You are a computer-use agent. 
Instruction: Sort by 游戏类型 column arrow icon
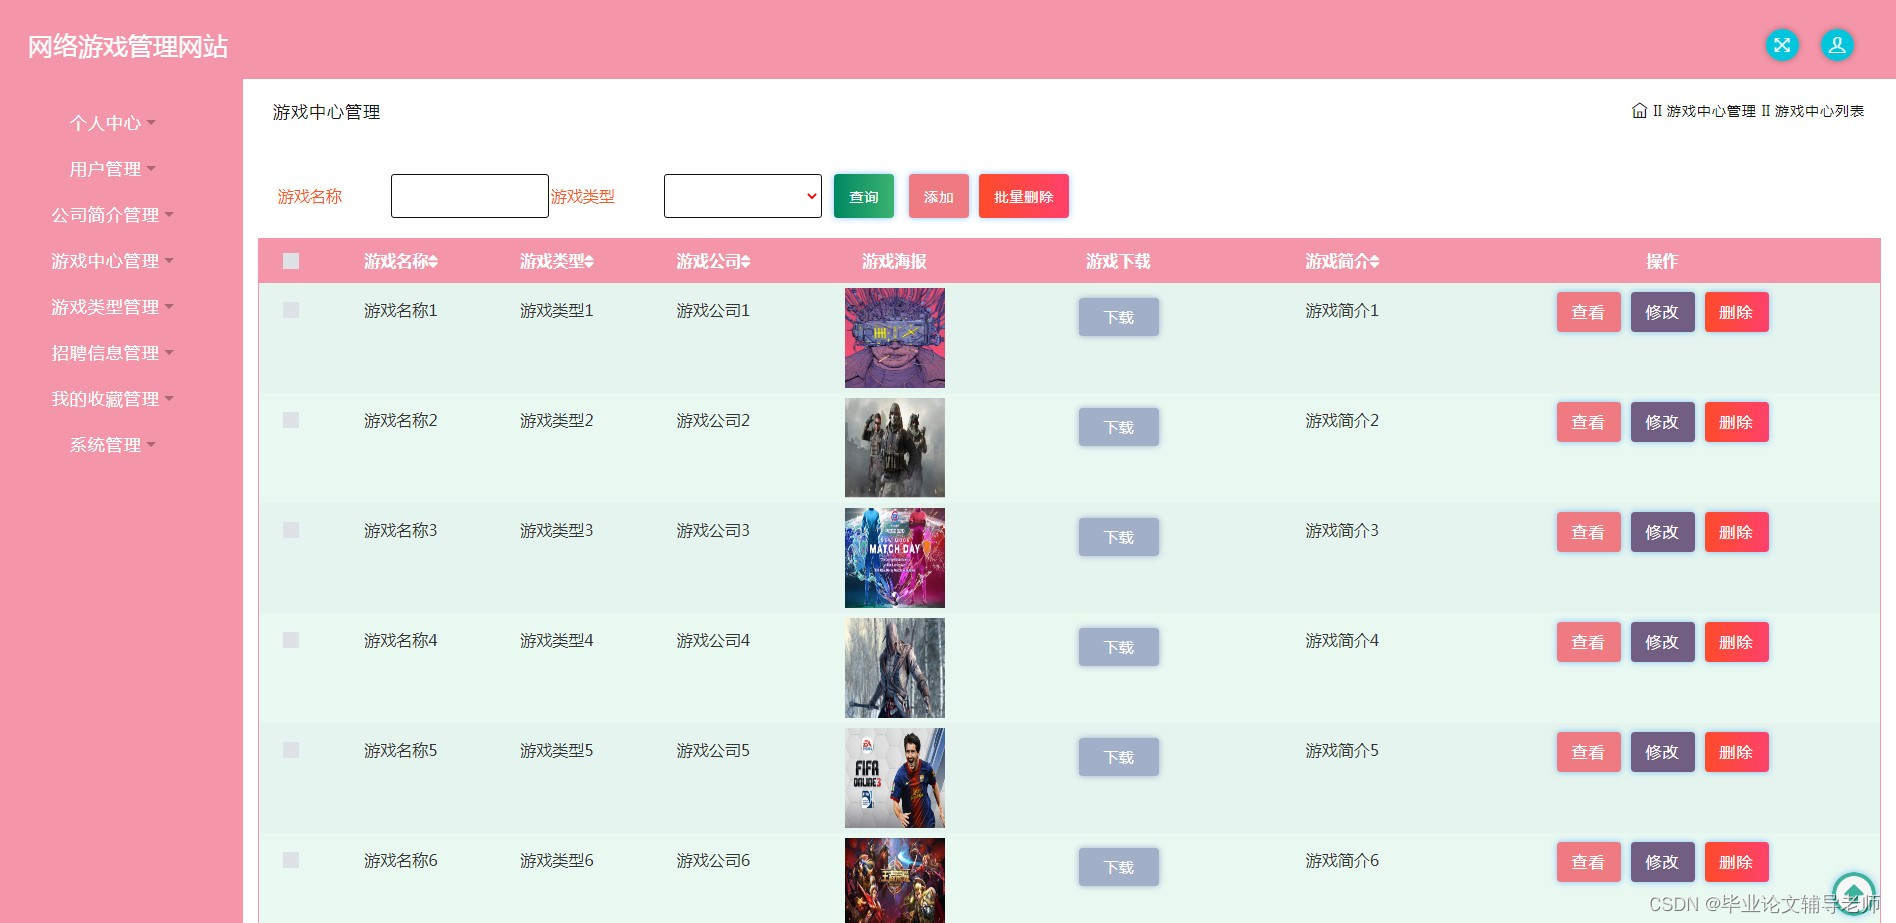[589, 262]
